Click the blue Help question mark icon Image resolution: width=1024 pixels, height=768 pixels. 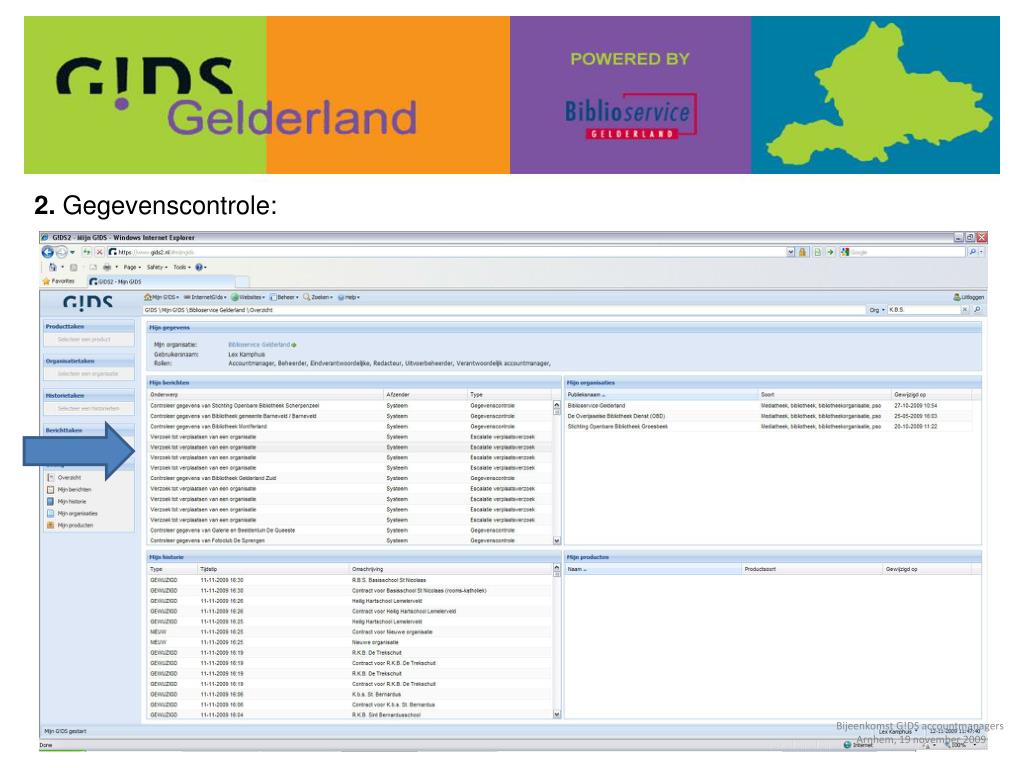199,267
